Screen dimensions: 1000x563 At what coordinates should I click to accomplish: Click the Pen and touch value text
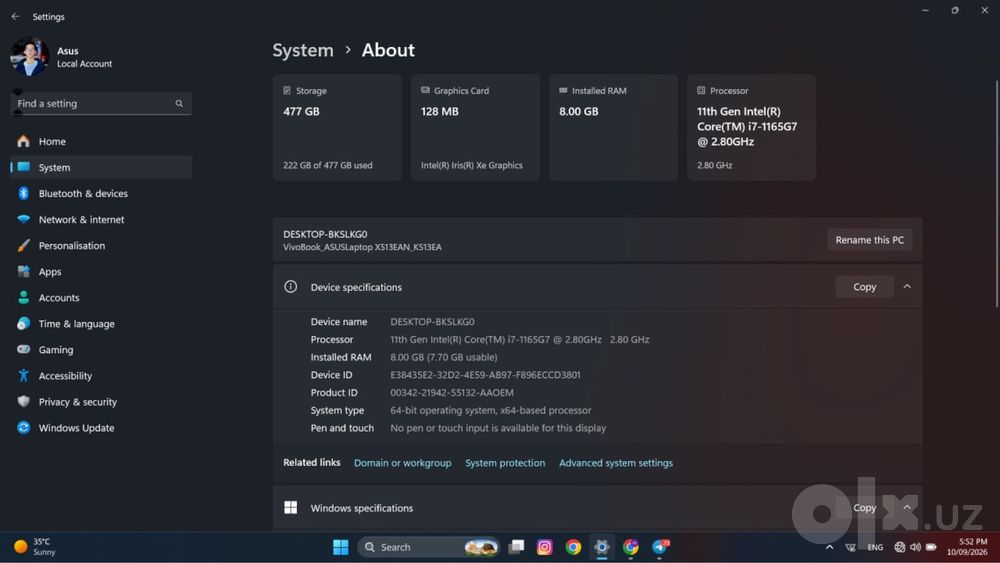click(x=498, y=428)
